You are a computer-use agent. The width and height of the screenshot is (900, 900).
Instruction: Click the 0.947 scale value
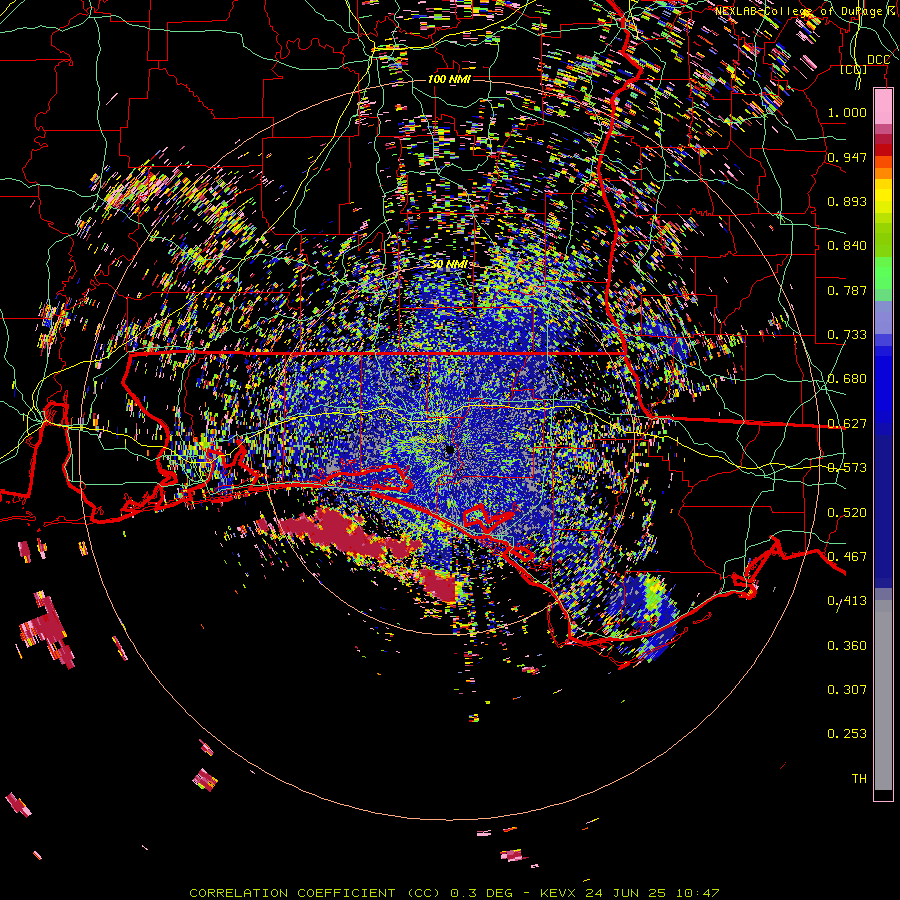tap(847, 157)
